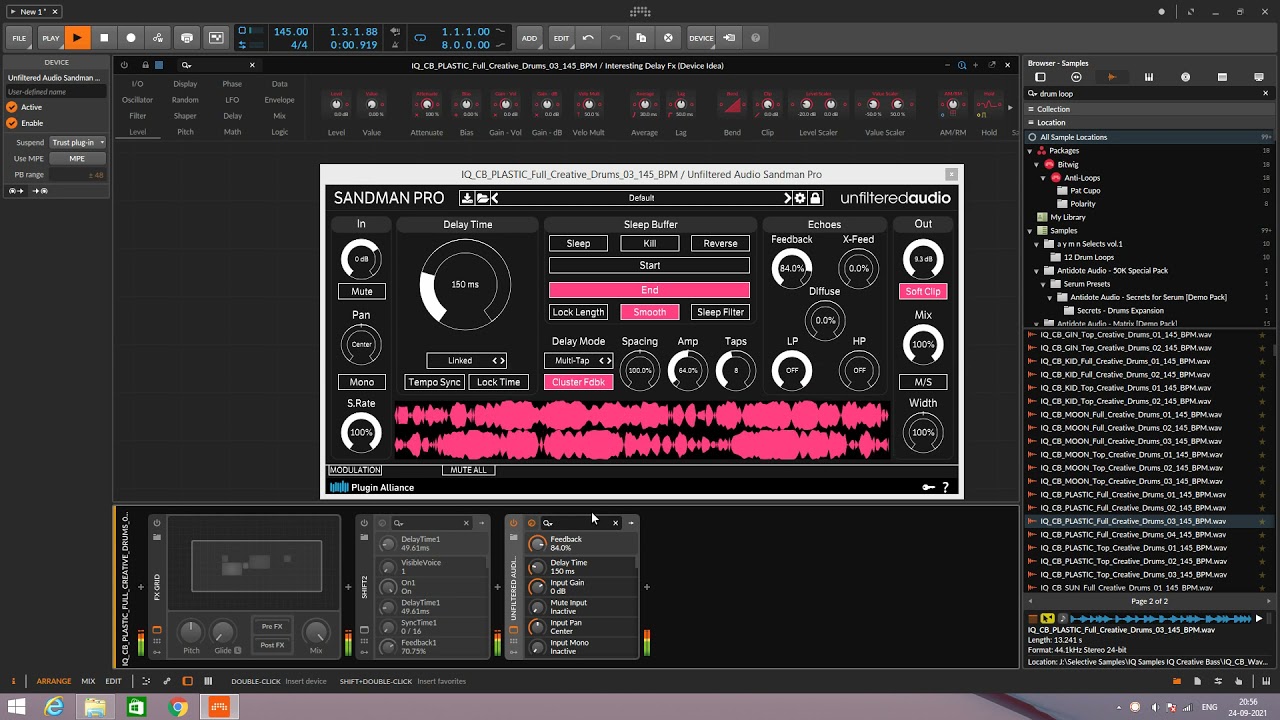Collapse the Serum Presets folder
This screenshot has height=720, width=1280.
(x=1044, y=284)
